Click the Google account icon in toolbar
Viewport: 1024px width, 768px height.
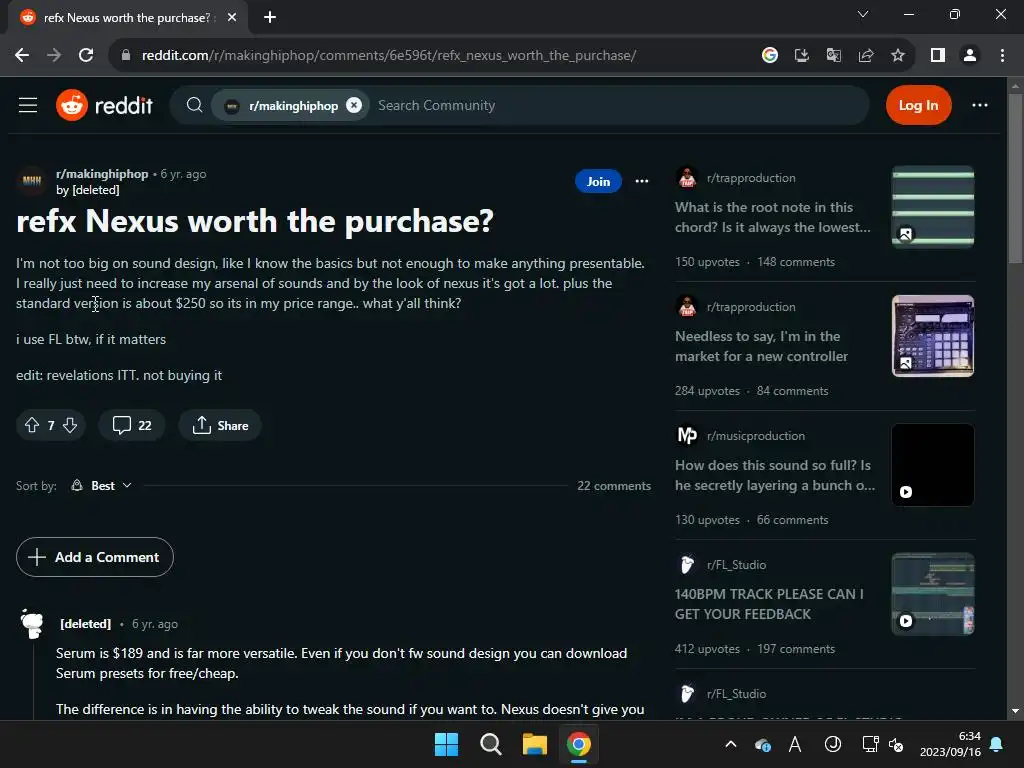point(769,56)
